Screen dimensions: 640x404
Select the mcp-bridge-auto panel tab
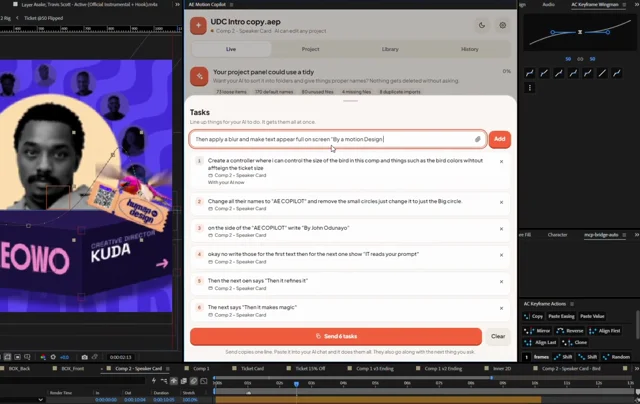pos(601,235)
